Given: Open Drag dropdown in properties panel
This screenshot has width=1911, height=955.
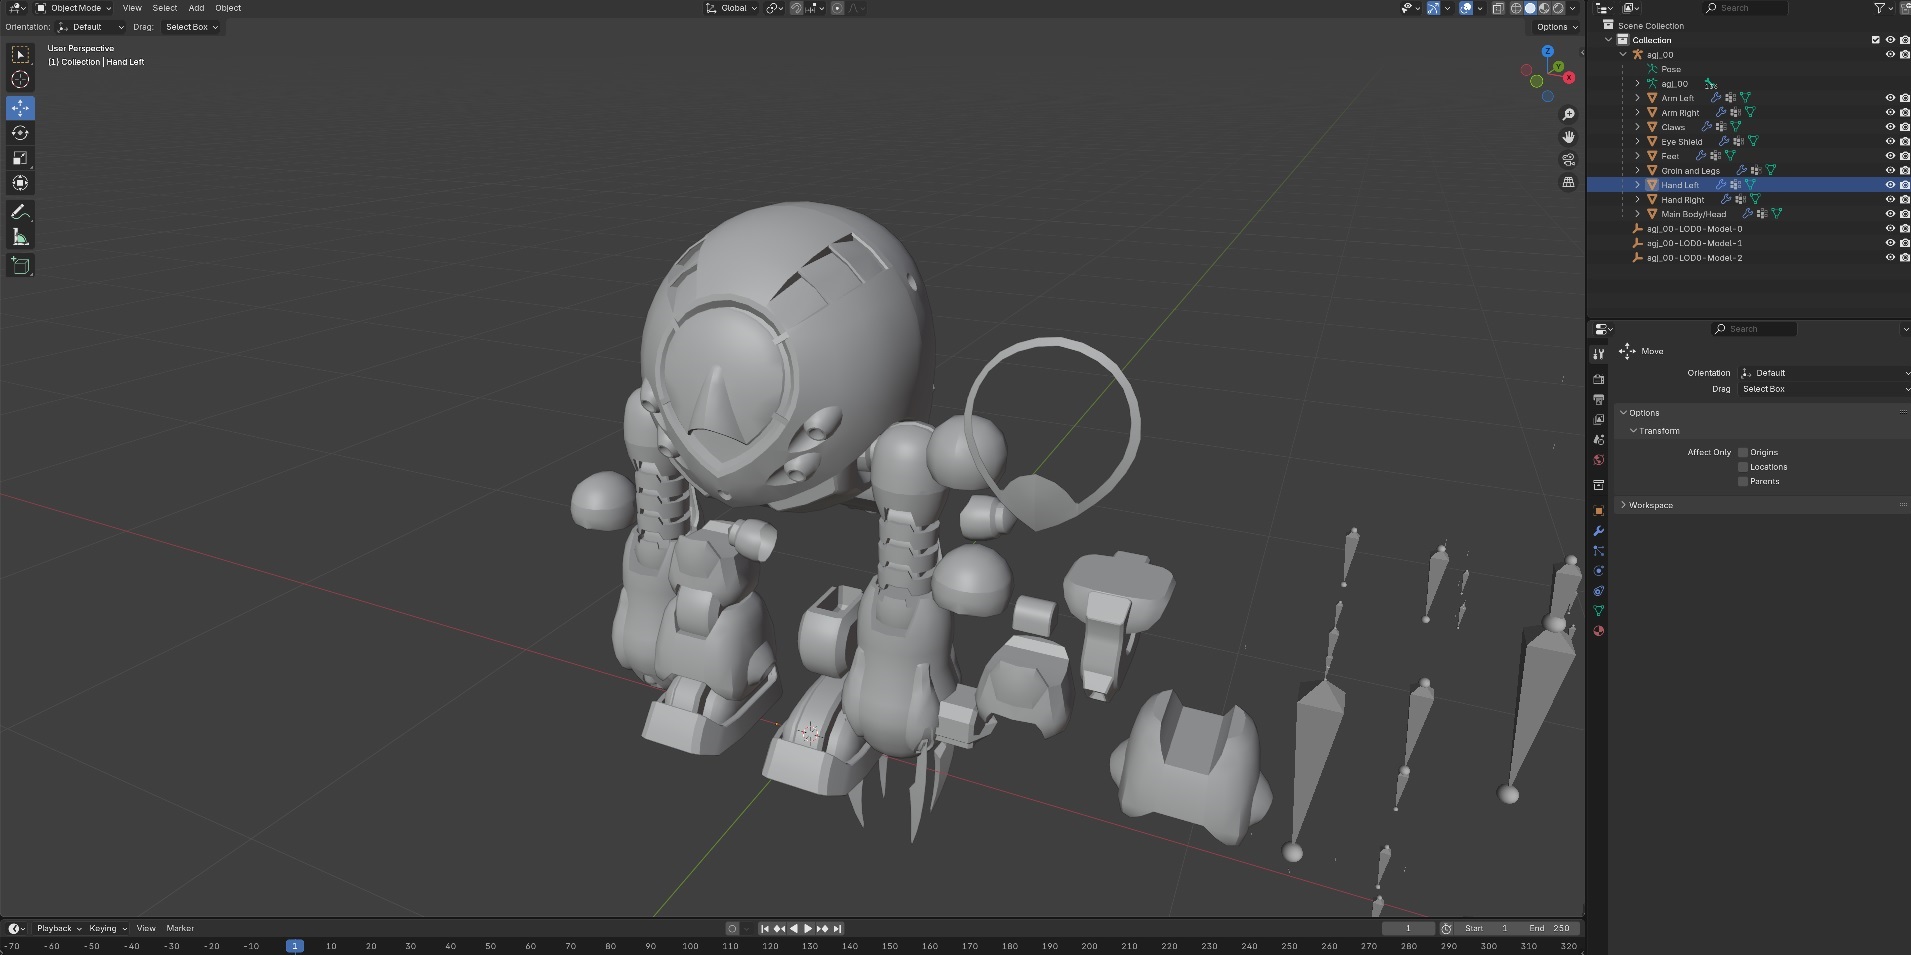Looking at the screenshot, I should coord(1824,389).
